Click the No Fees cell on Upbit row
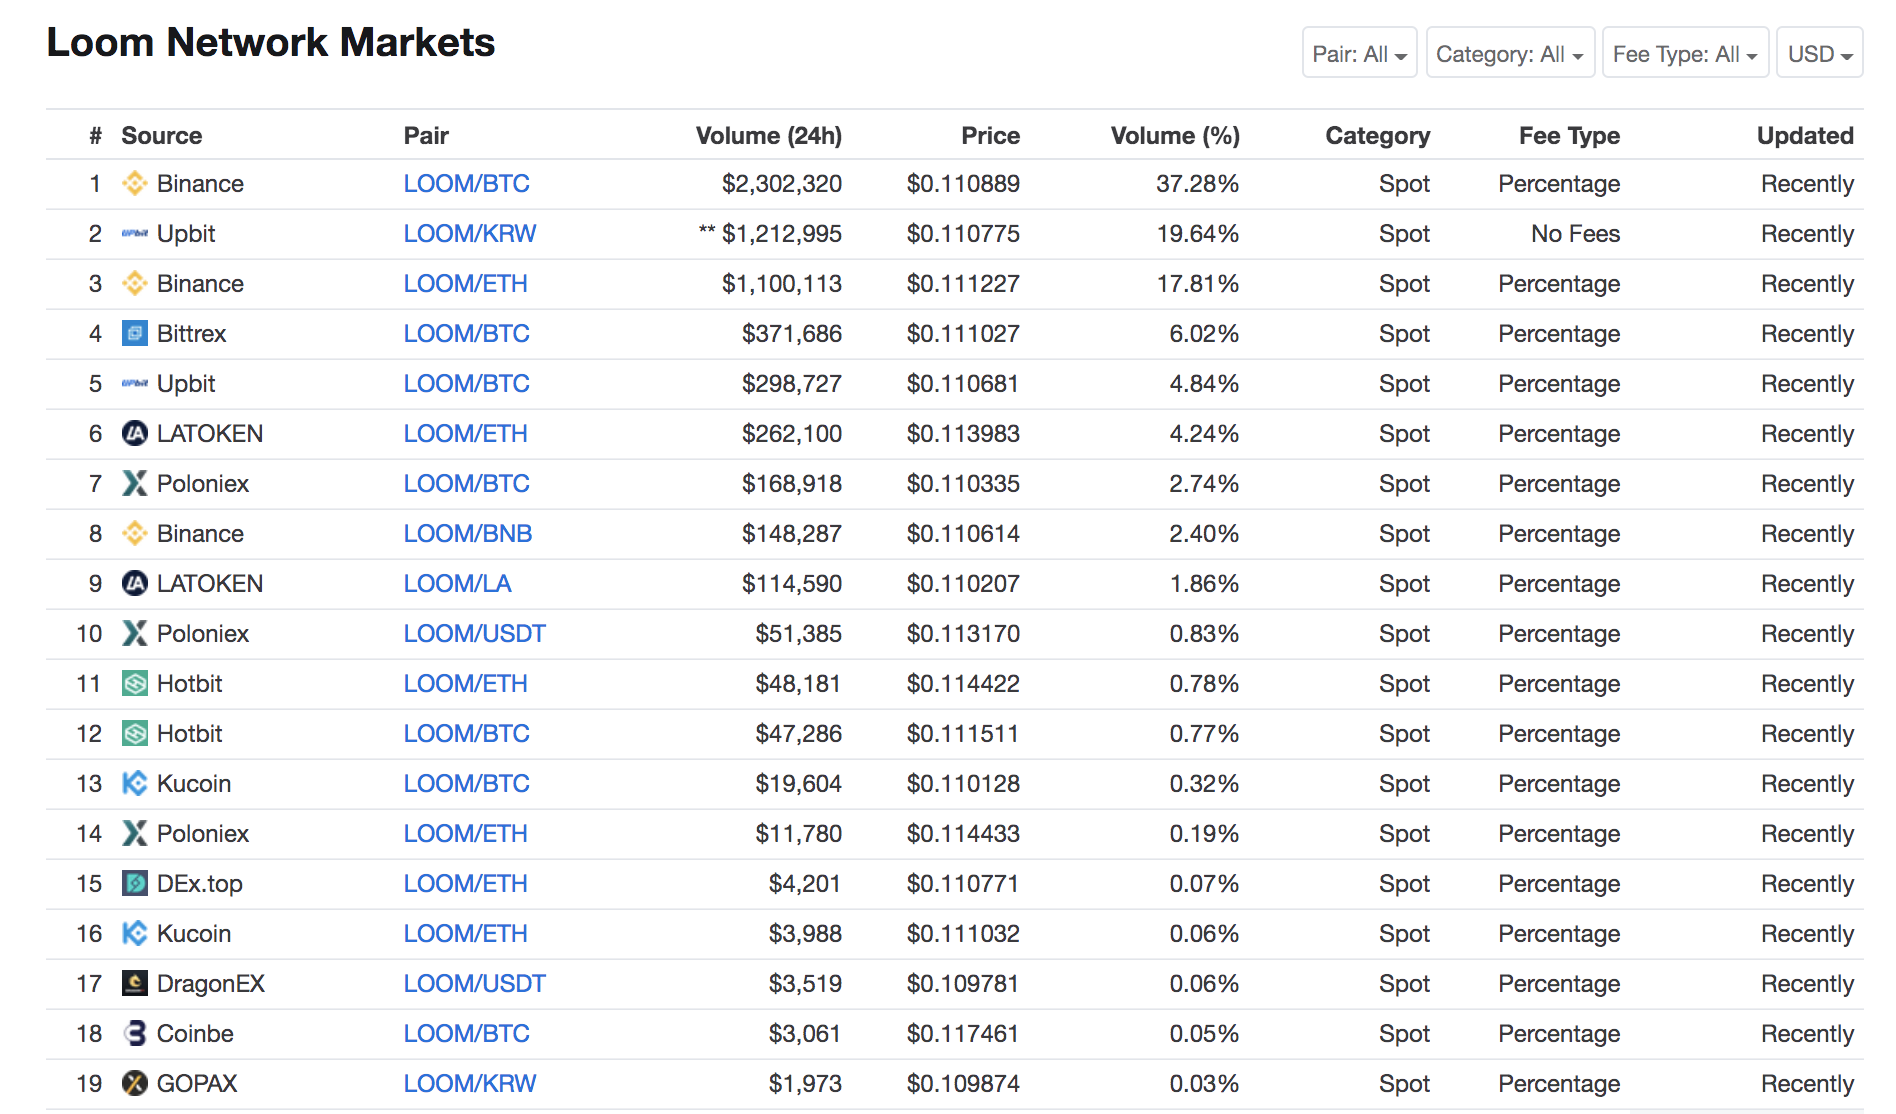 [x=1575, y=233]
